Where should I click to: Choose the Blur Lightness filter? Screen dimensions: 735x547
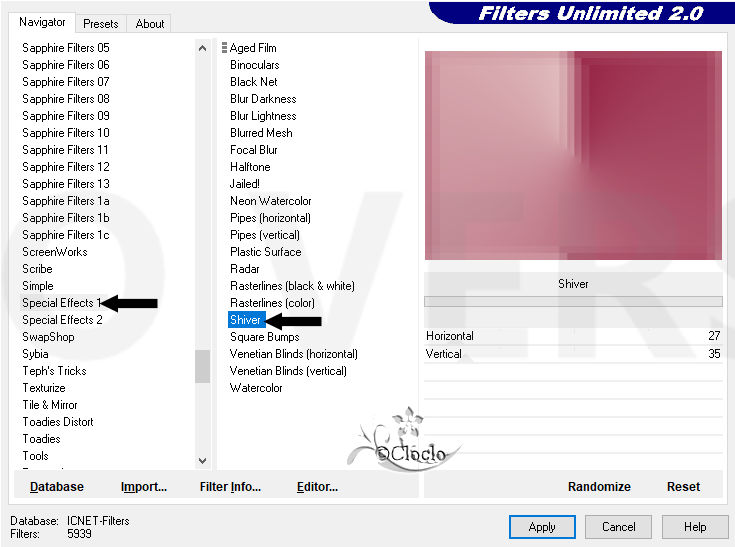pyautogui.click(x=263, y=116)
